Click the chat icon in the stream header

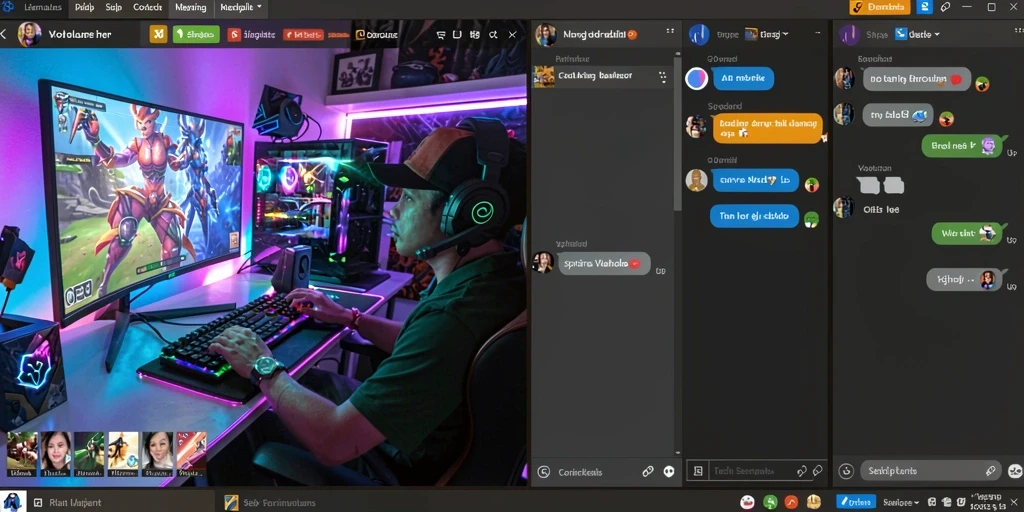pyautogui.click(x=440, y=35)
